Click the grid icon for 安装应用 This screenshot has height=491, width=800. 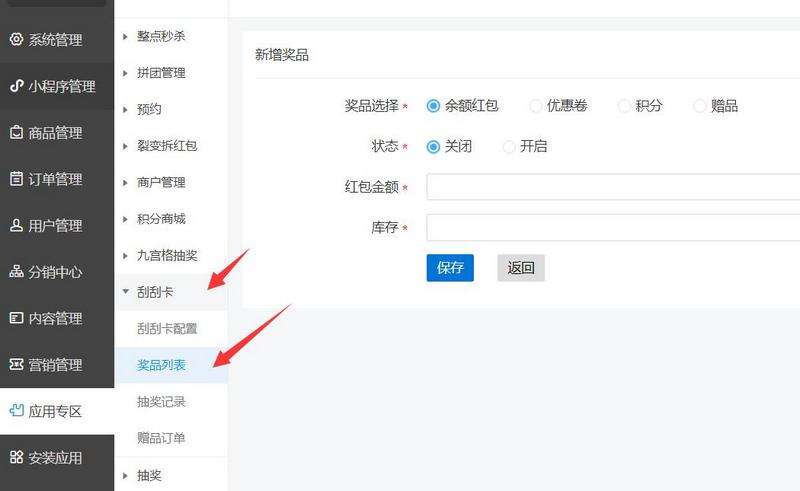[x=16, y=458]
